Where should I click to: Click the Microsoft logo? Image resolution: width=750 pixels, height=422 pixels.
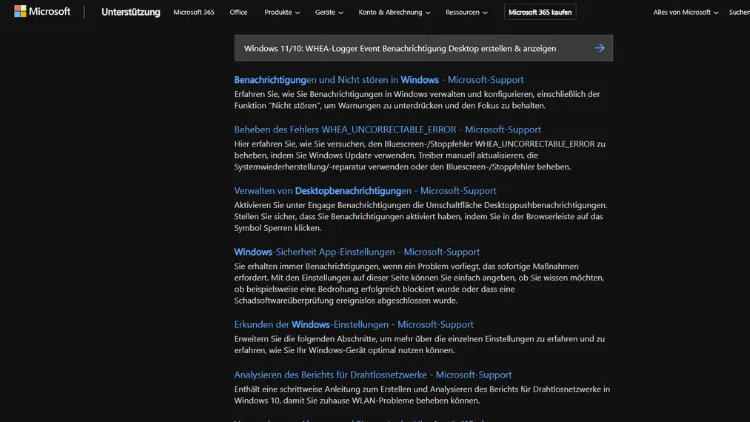click(42, 11)
